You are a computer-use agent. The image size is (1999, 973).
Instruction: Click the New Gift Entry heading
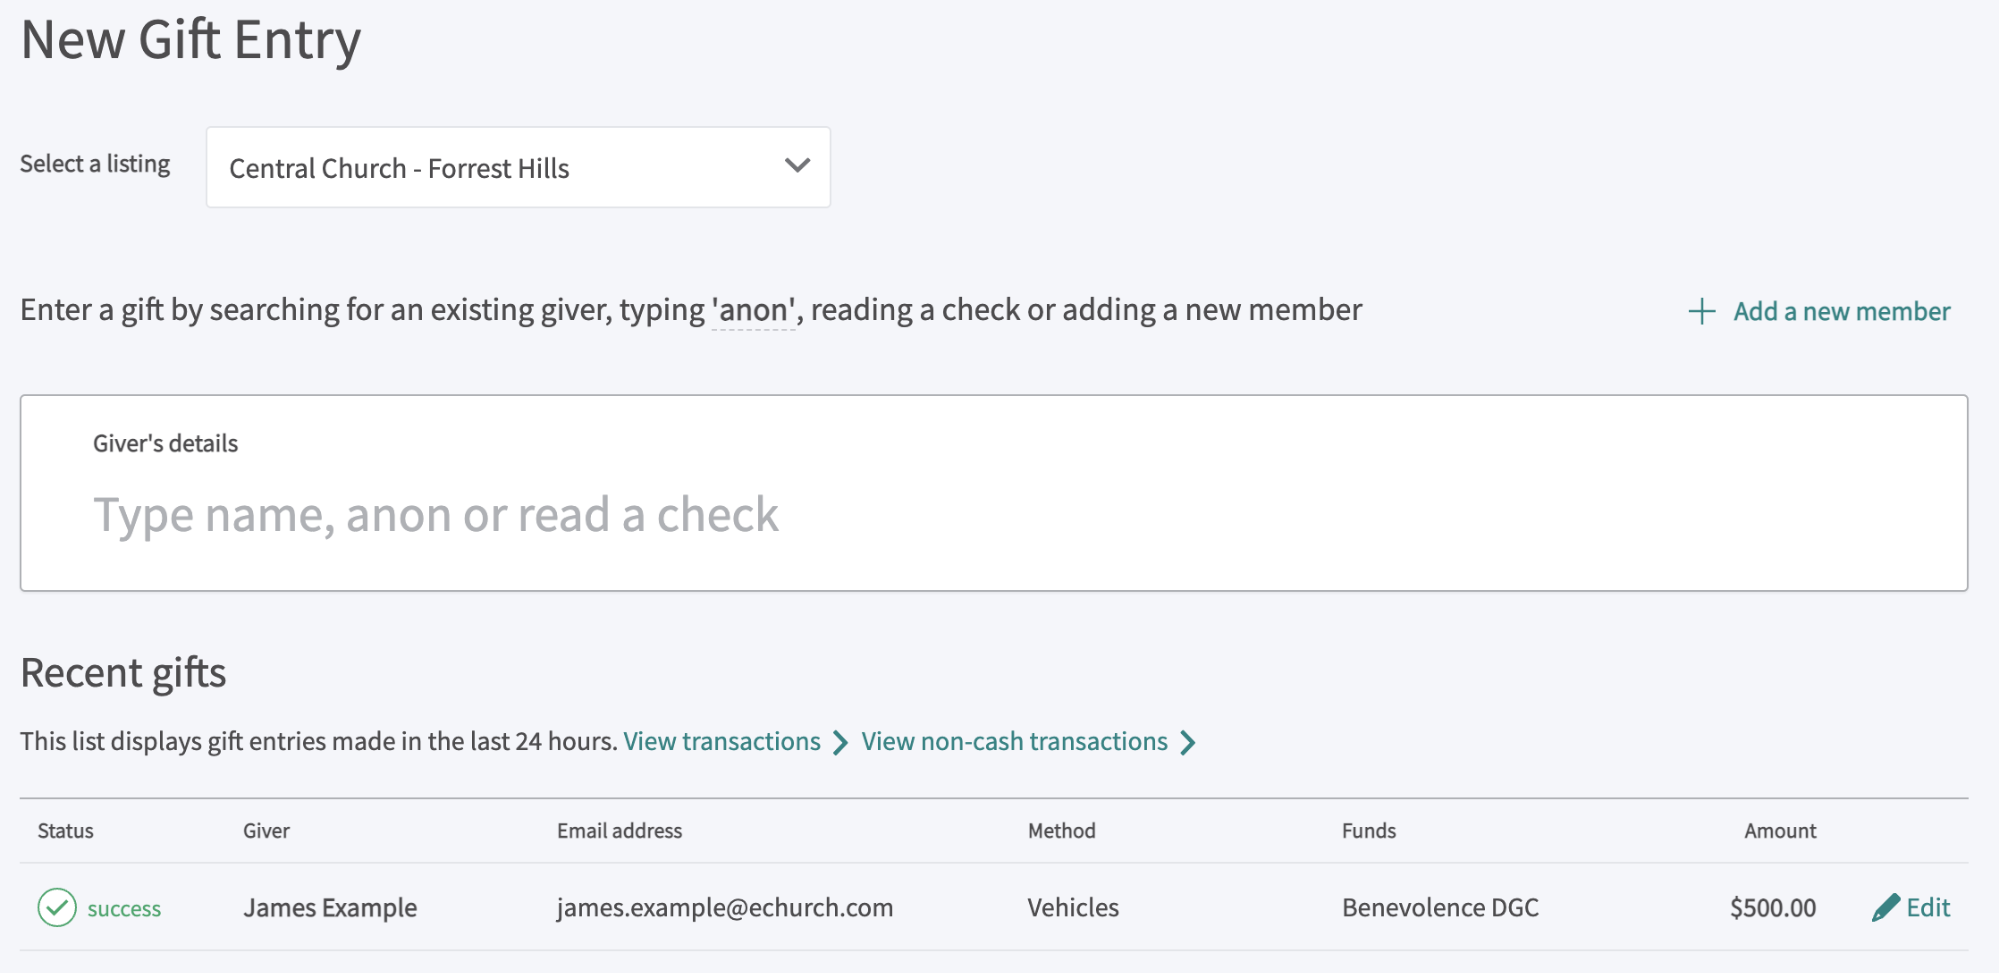click(191, 41)
